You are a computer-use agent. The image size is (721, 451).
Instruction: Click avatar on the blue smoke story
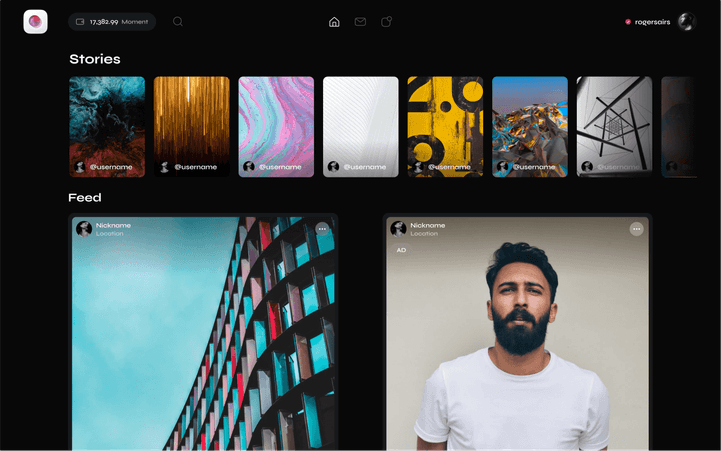pyautogui.click(x=80, y=166)
